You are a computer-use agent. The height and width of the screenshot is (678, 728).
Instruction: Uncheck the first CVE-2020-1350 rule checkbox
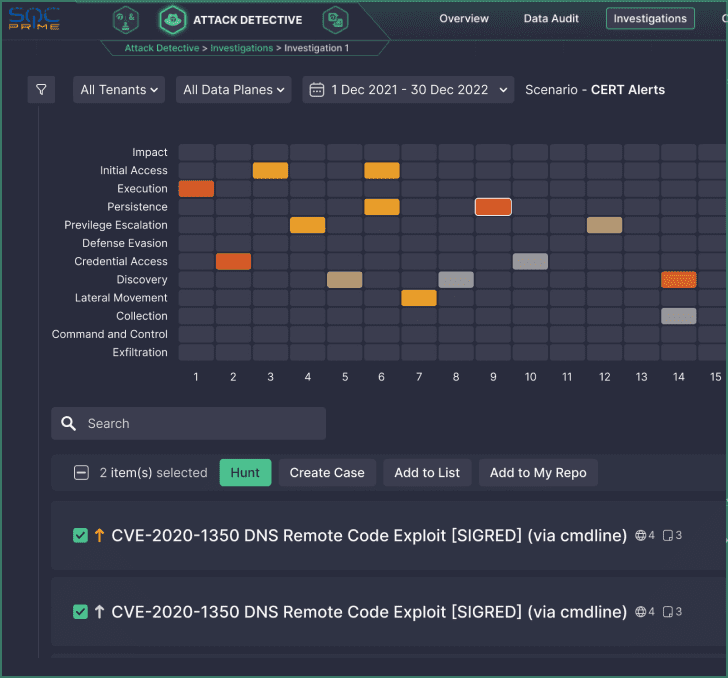(x=81, y=536)
